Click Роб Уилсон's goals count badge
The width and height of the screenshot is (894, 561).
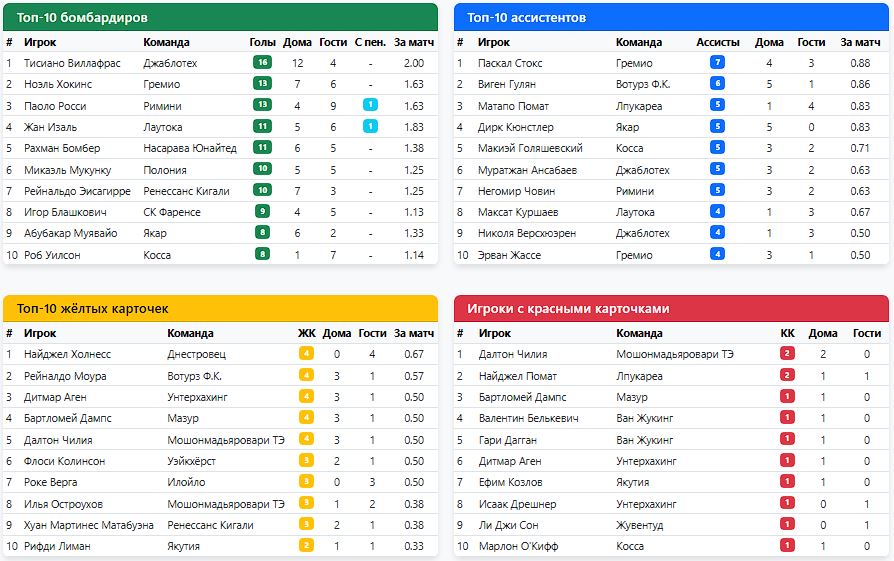[x=263, y=254]
